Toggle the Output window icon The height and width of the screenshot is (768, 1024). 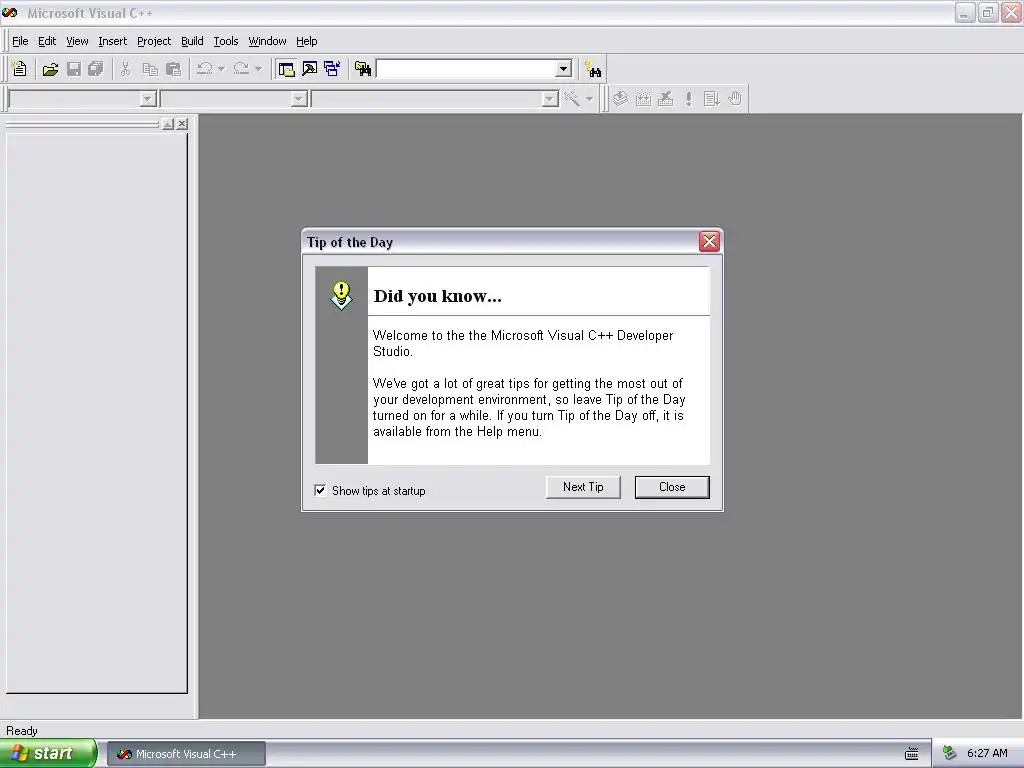click(x=310, y=69)
